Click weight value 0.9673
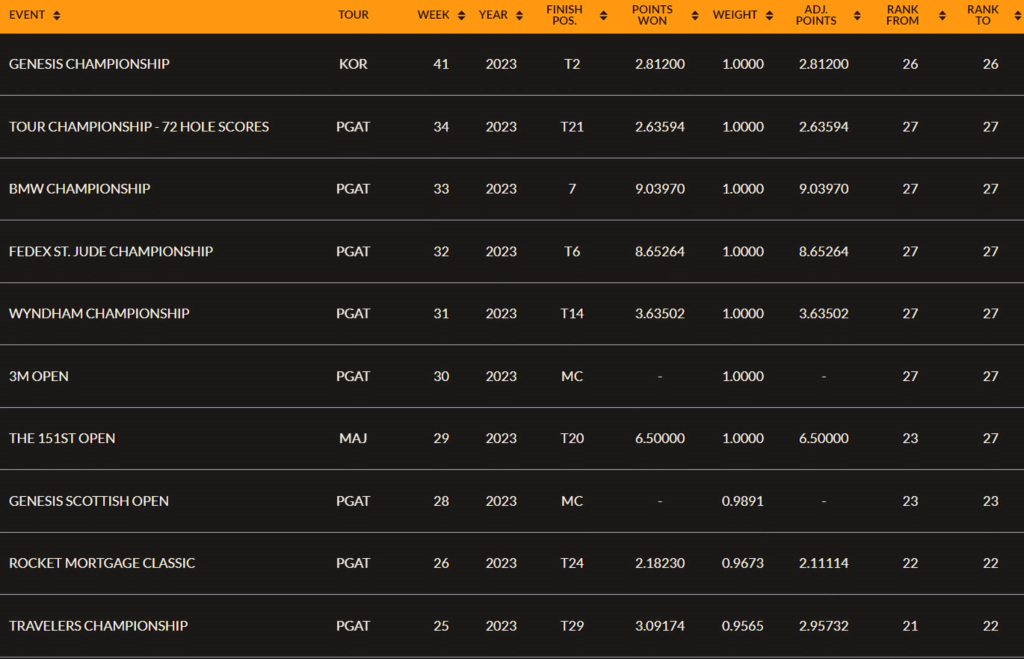 click(743, 563)
